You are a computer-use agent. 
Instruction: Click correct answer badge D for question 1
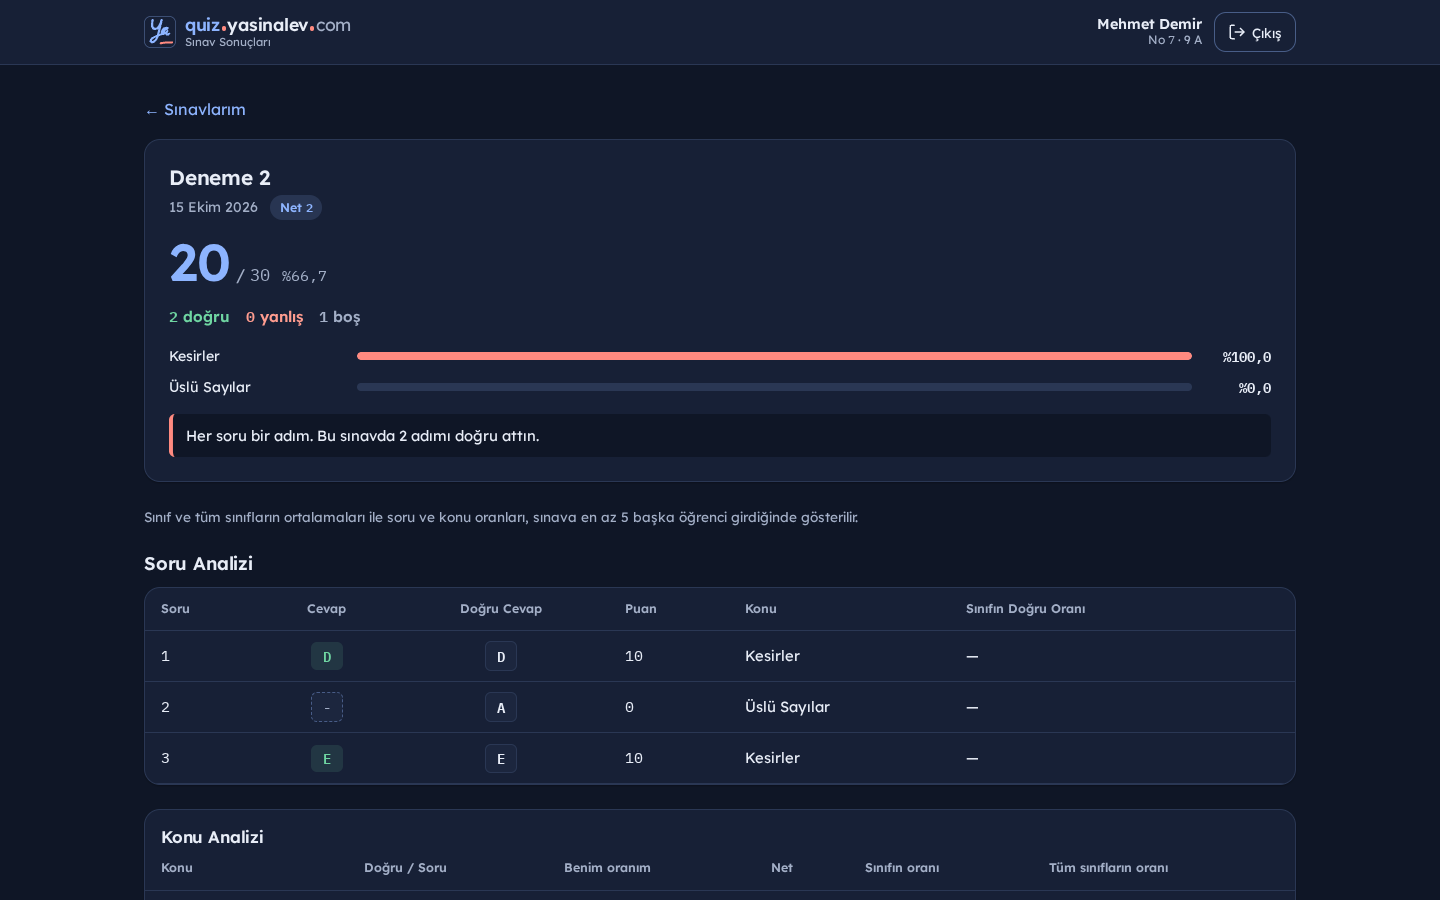tap(501, 656)
